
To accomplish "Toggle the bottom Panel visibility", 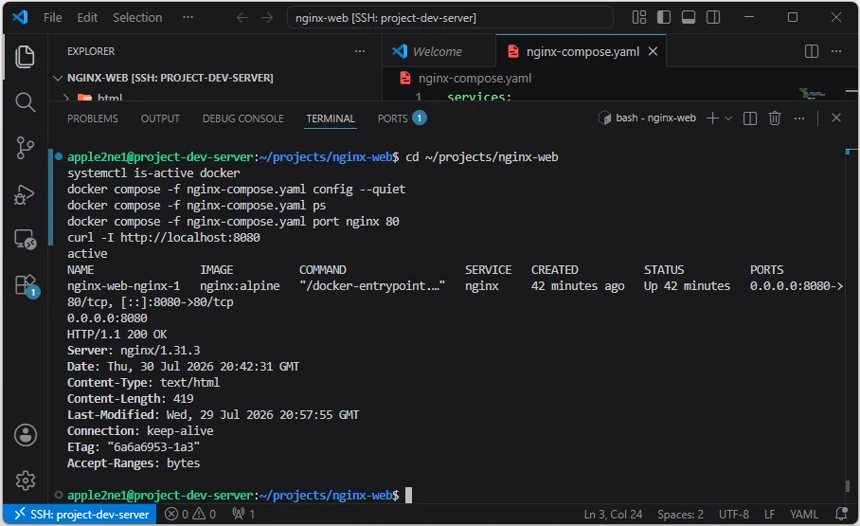I will click(x=688, y=18).
